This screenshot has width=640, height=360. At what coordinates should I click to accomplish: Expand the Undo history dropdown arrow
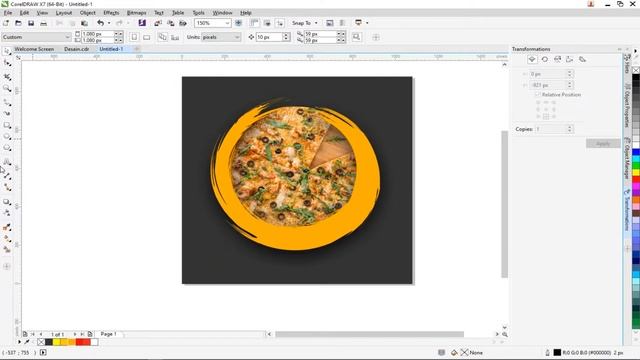109,23
